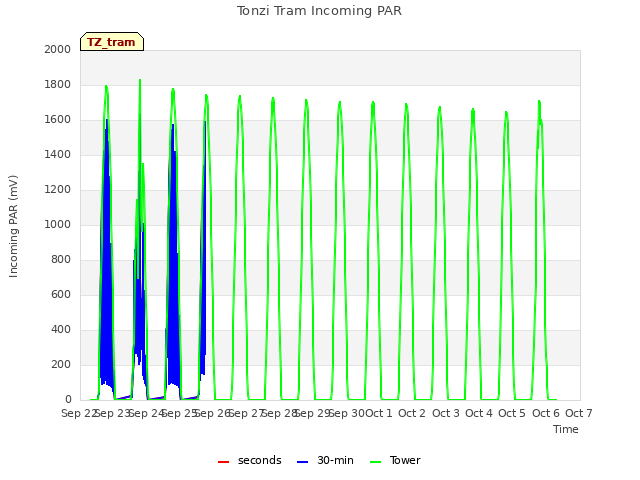Click the Oct 4 x-axis date label
Image resolution: width=640 pixels, height=480 pixels.
coord(479,413)
